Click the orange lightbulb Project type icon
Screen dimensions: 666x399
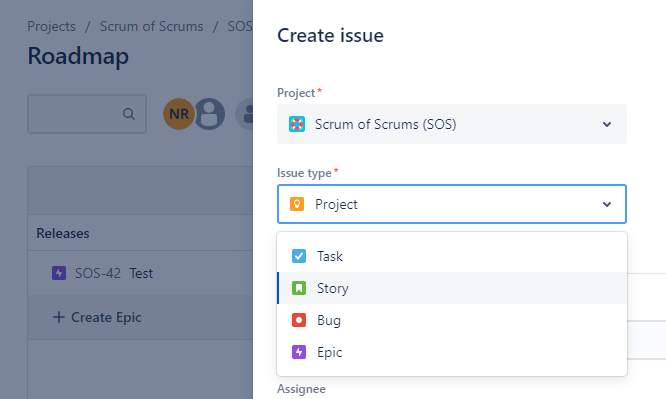point(297,204)
